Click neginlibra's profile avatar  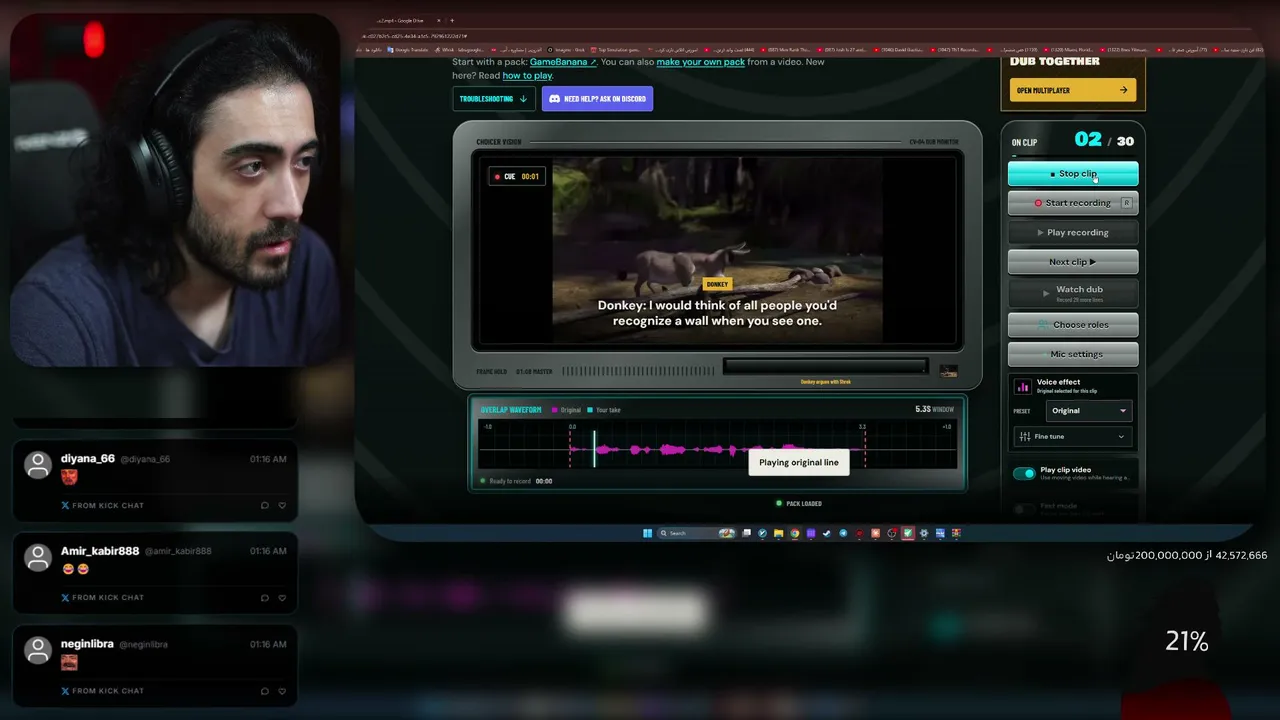point(38,650)
